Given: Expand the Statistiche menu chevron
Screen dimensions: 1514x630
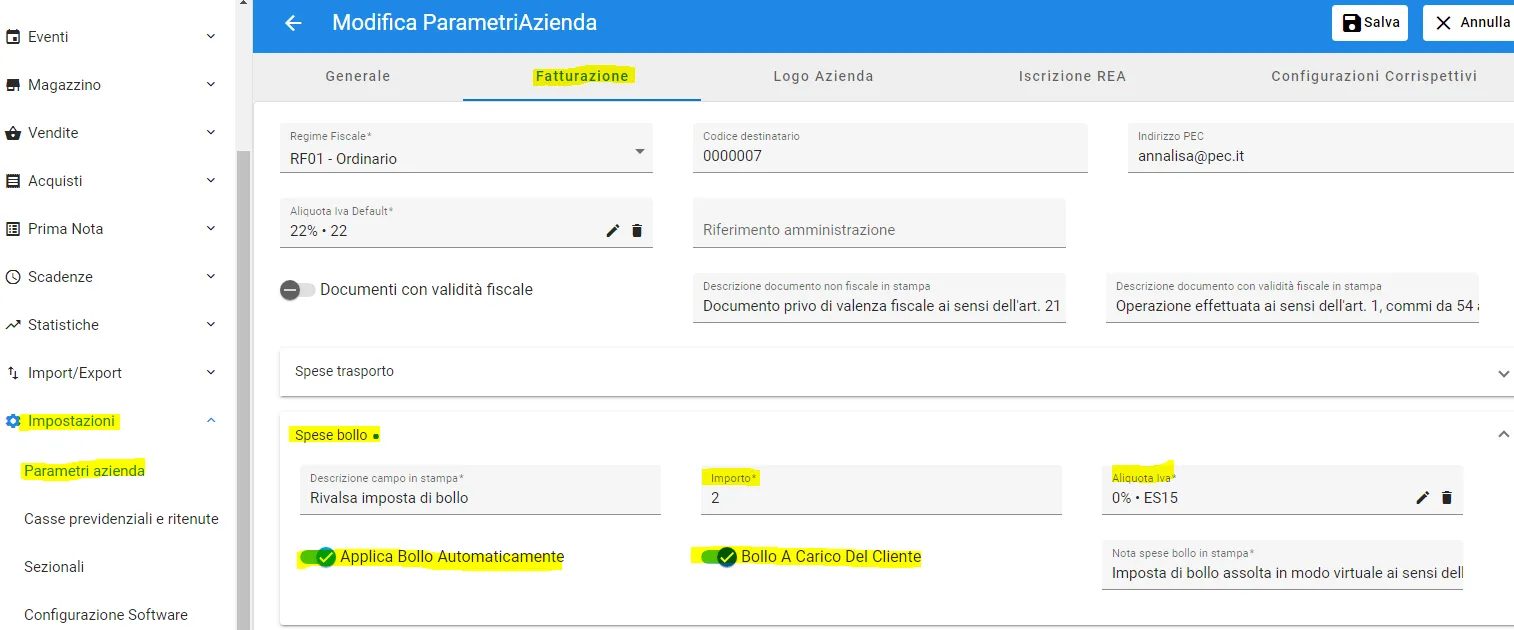Looking at the screenshot, I should click(x=211, y=325).
